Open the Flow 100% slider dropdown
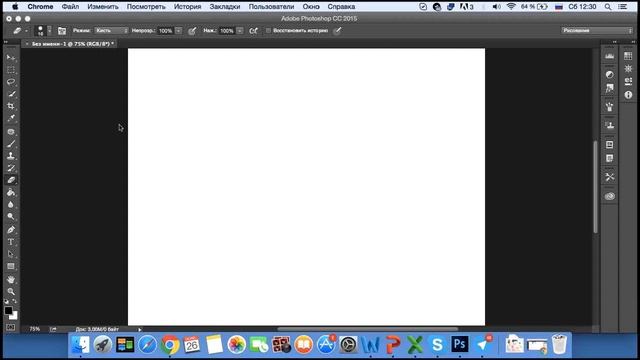 point(240,31)
